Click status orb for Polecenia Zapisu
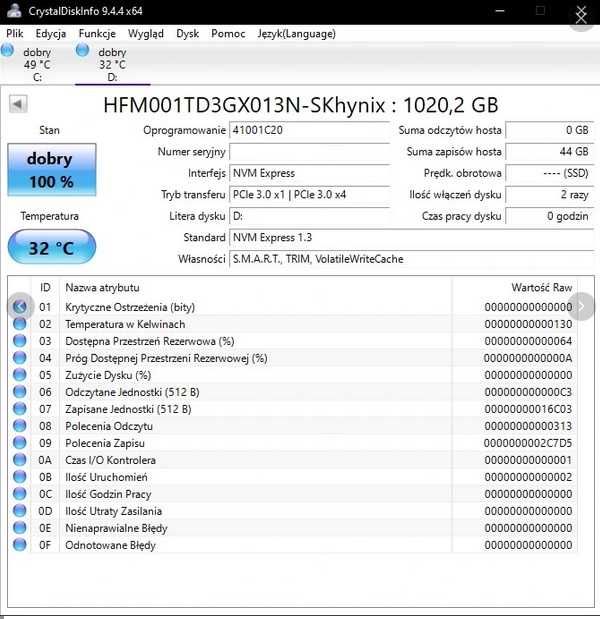 click(19, 443)
